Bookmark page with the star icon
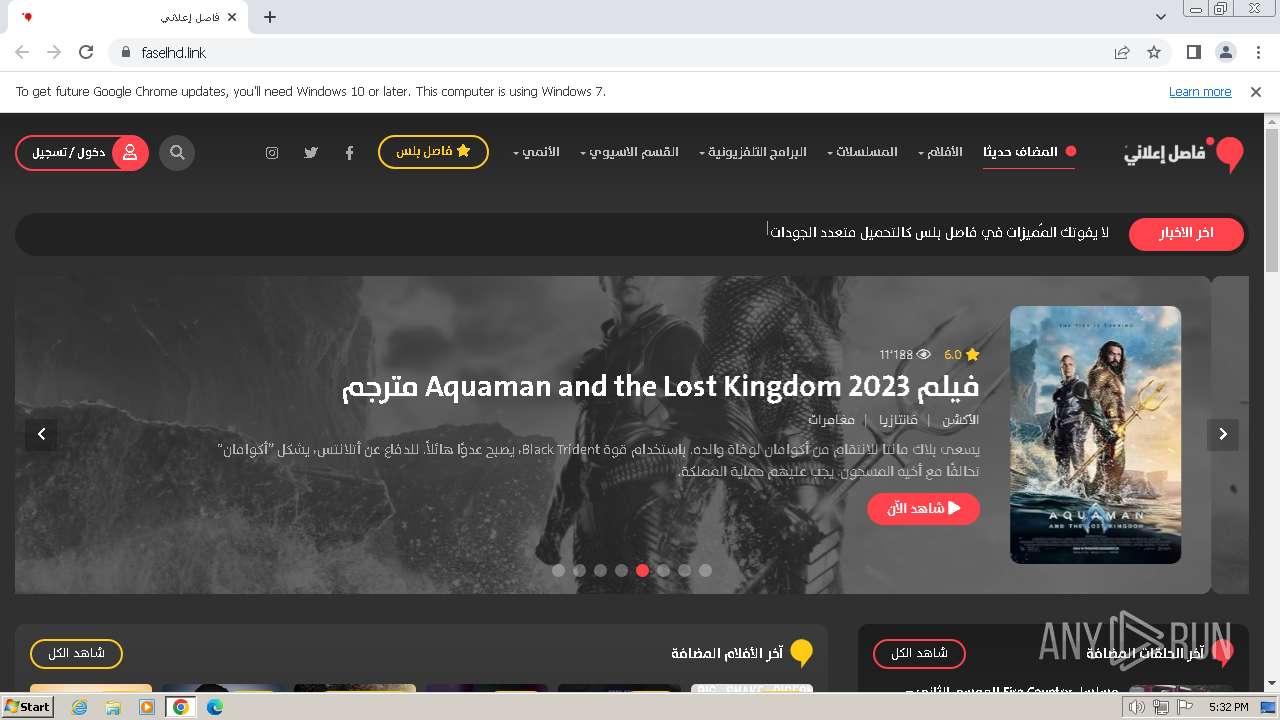 (x=1154, y=52)
